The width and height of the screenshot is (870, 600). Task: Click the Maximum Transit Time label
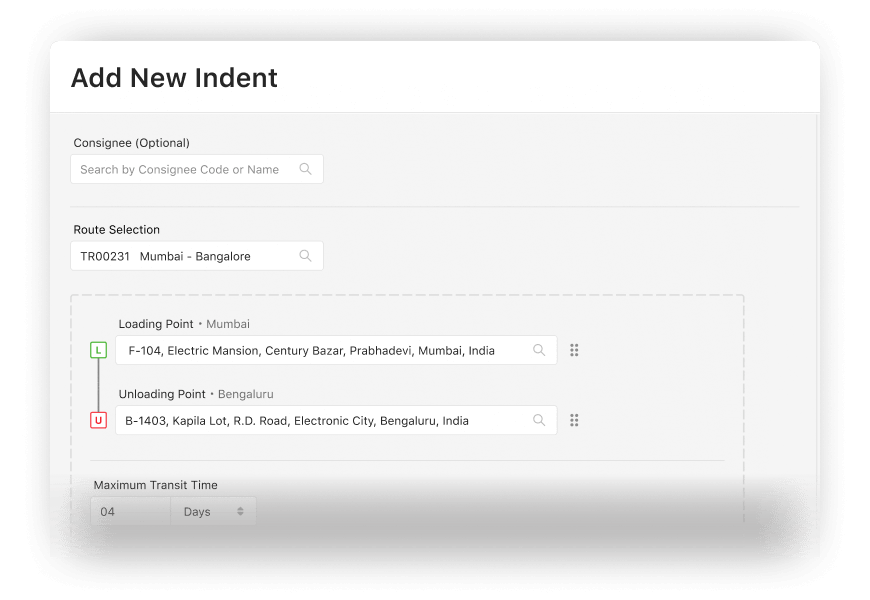[155, 485]
